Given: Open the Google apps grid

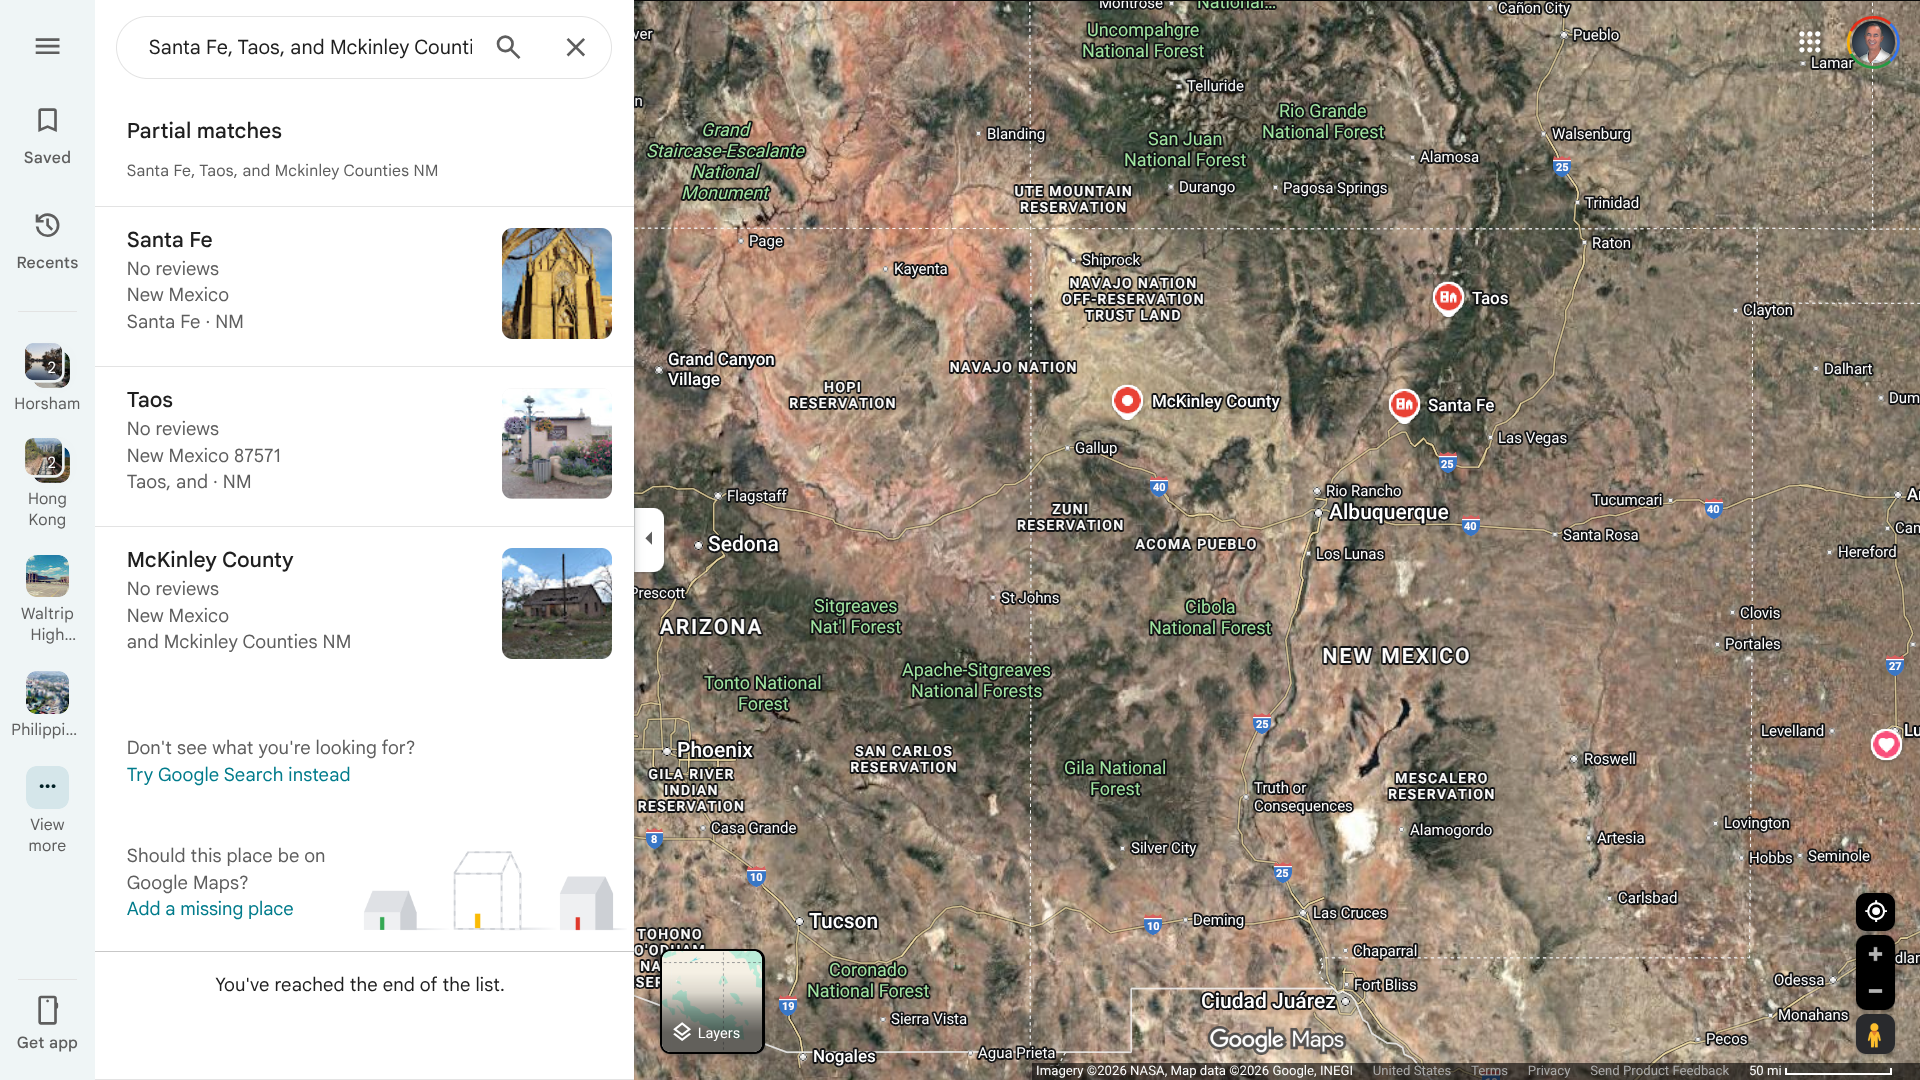Looking at the screenshot, I should (x=1809, y=42).
